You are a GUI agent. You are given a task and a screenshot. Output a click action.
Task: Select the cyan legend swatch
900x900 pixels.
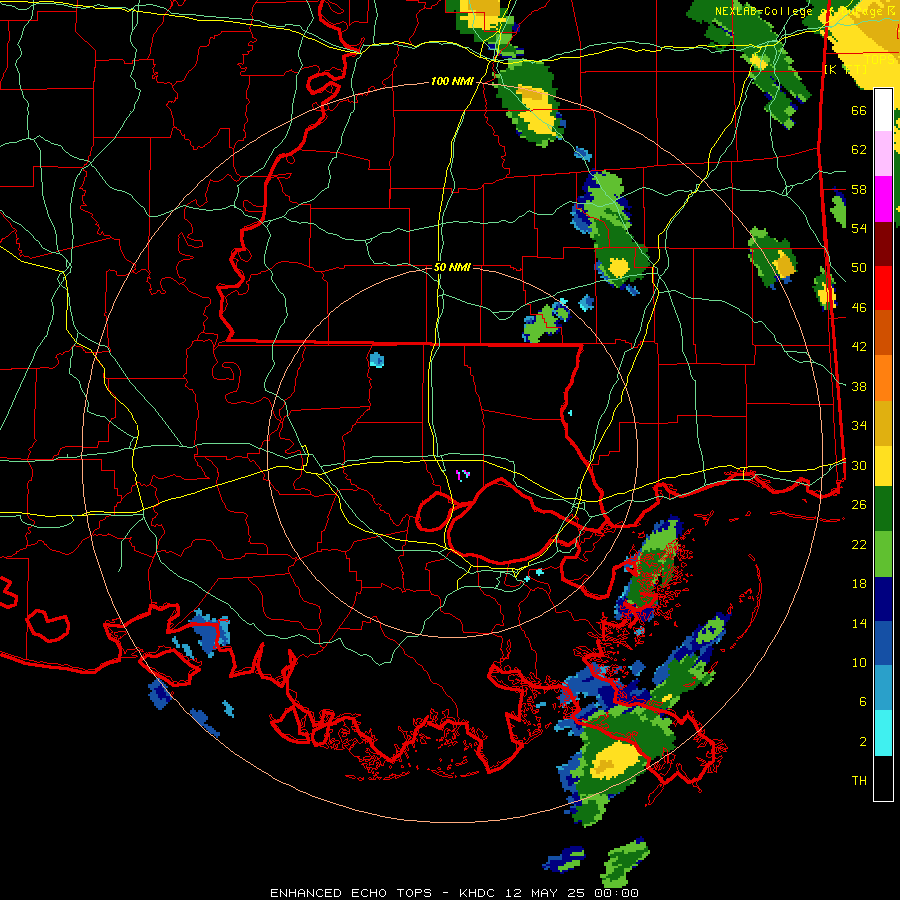883,733
